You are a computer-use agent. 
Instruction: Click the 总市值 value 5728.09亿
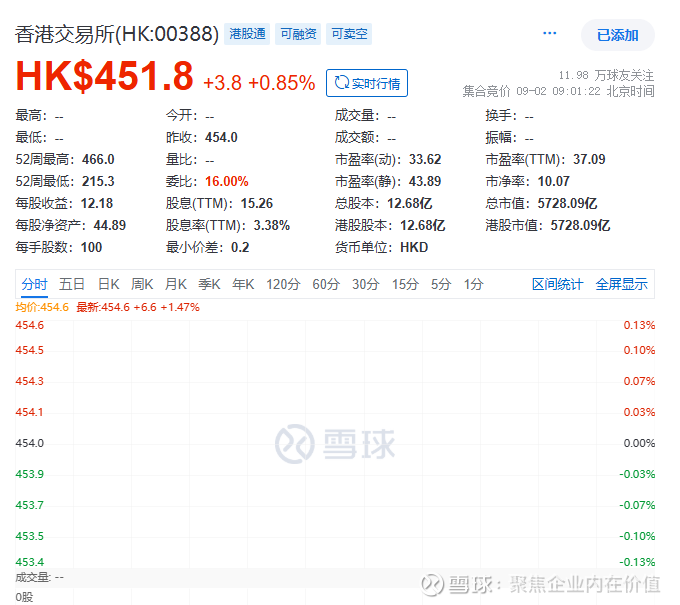pos(567,203)
